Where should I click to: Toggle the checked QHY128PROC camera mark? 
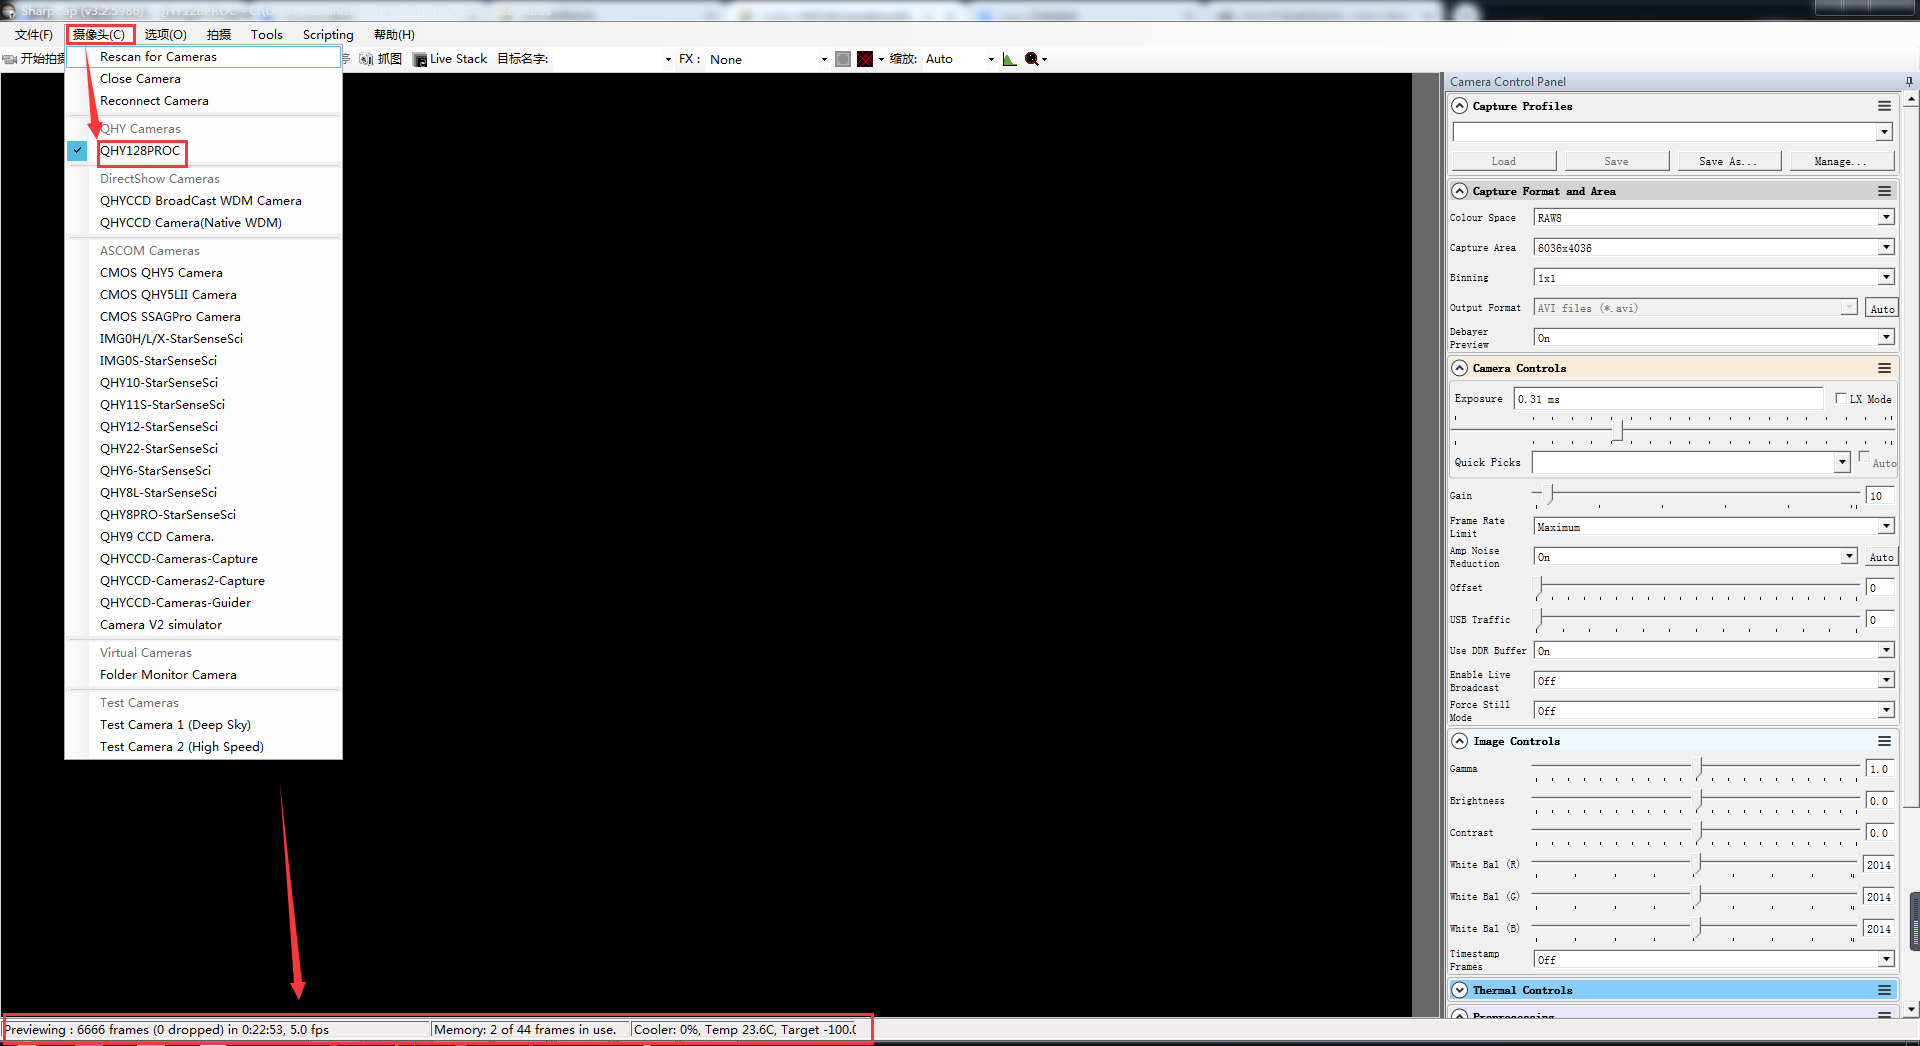77,151
